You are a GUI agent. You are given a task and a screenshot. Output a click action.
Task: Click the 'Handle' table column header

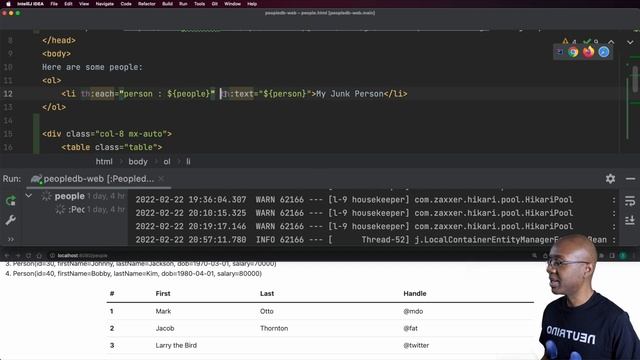click(x=415, y=293)
